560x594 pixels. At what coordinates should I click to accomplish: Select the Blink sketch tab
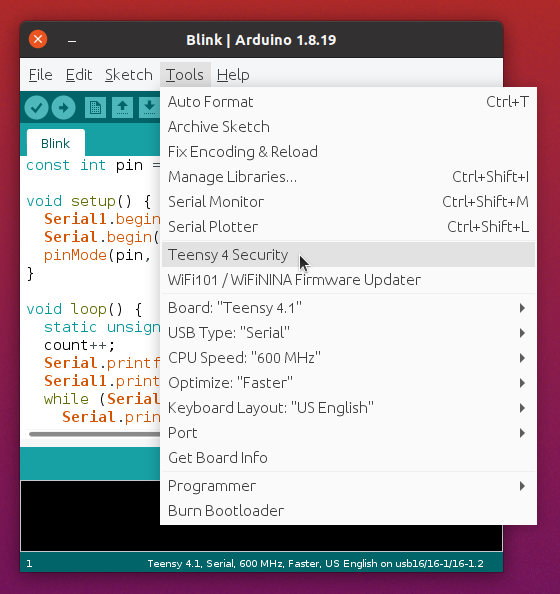point(56,143)
